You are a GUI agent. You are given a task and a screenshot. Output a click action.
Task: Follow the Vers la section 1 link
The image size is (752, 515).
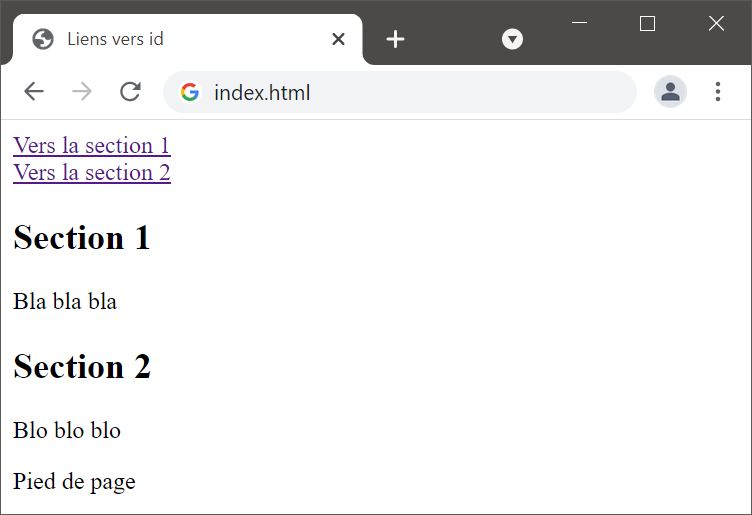(x=92, y=145)
